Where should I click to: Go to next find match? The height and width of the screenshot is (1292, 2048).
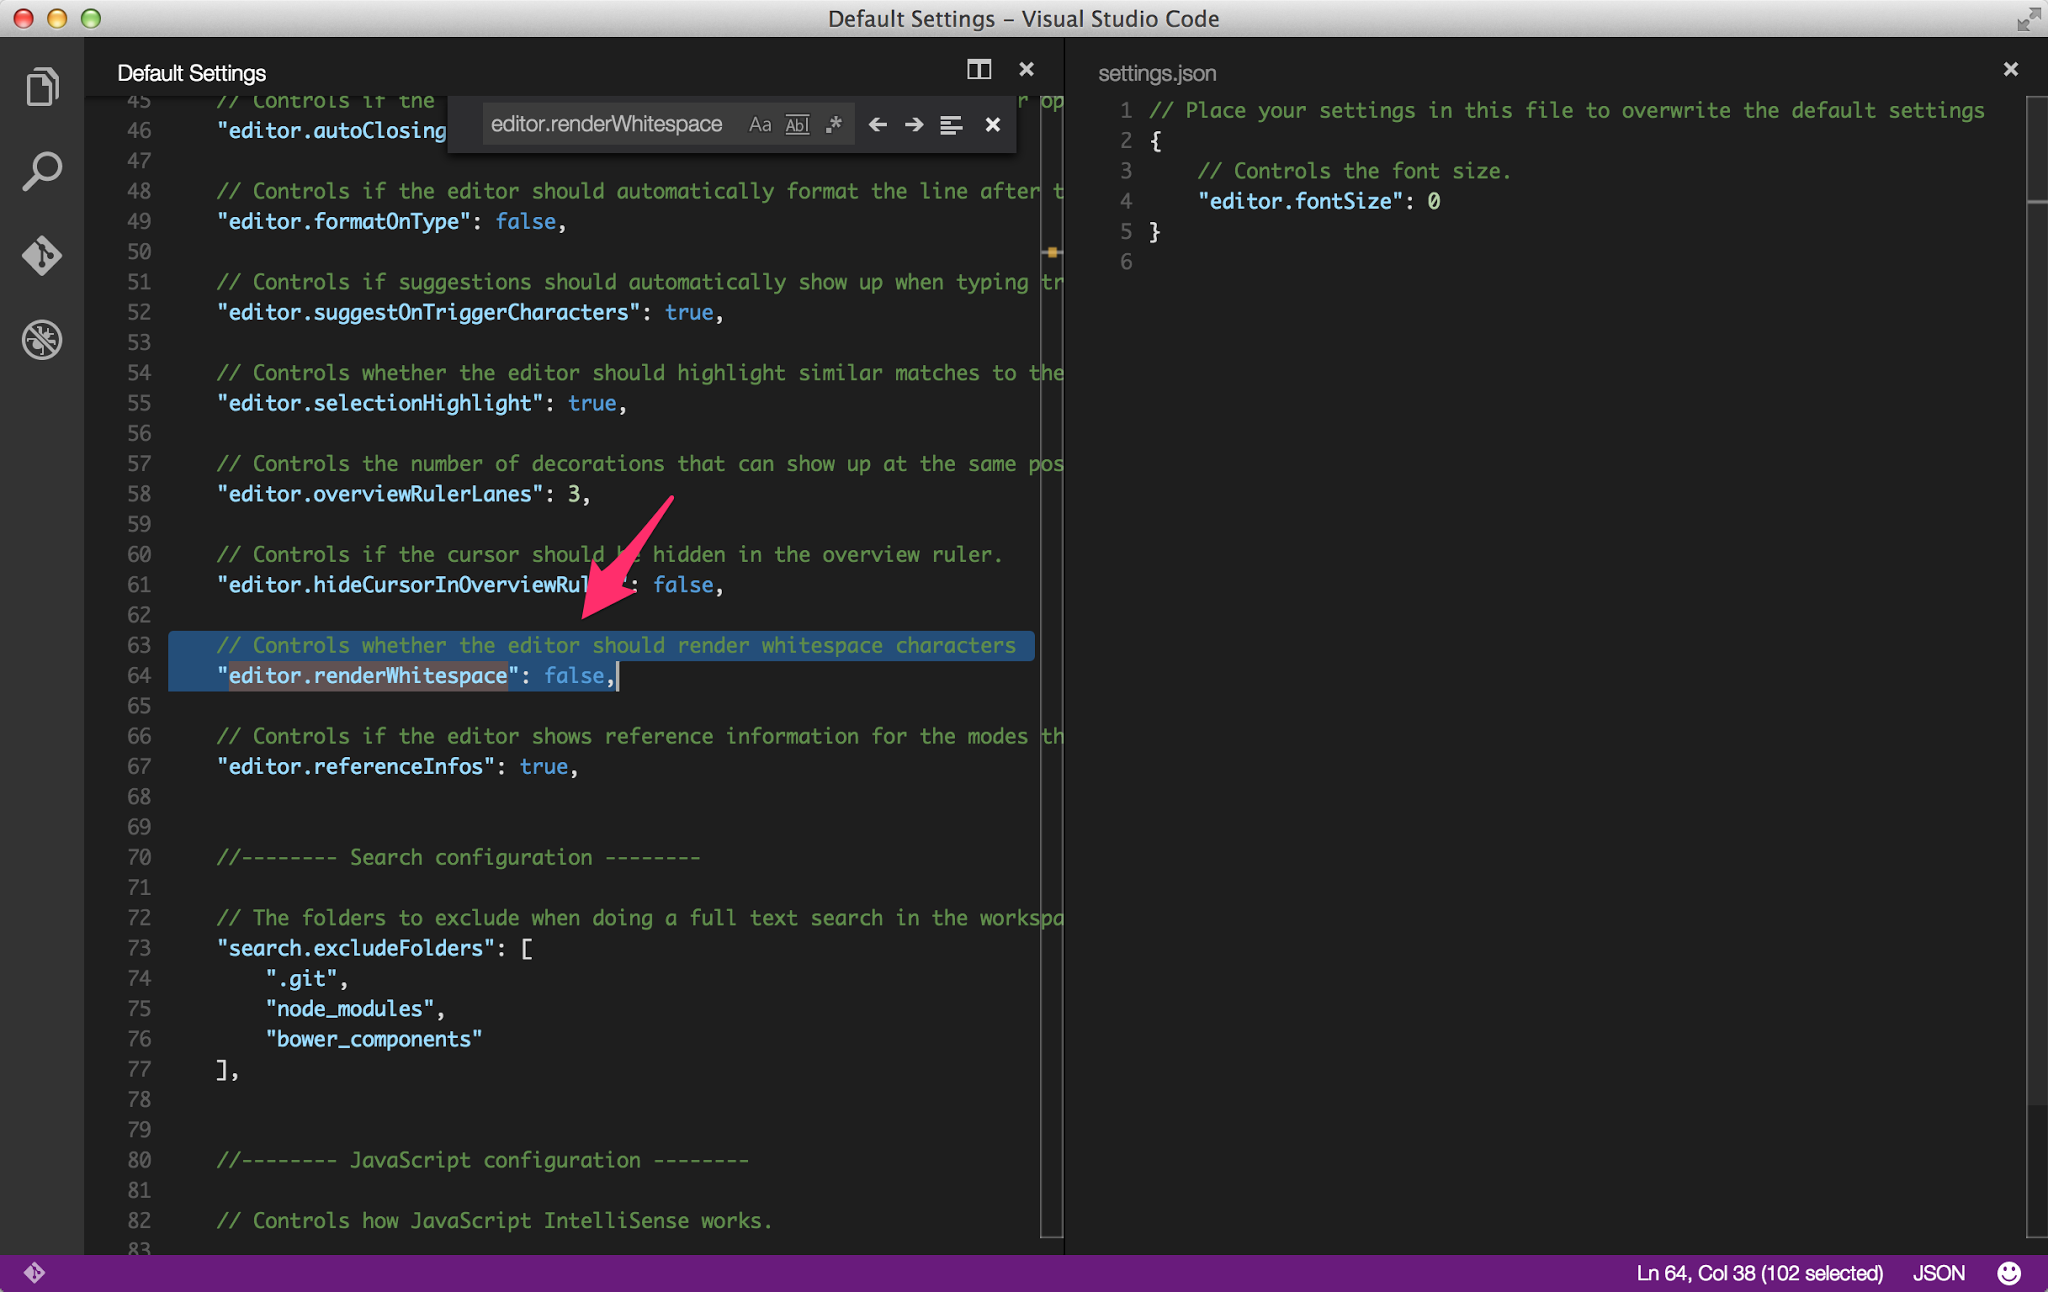click(x=913, y=124)
